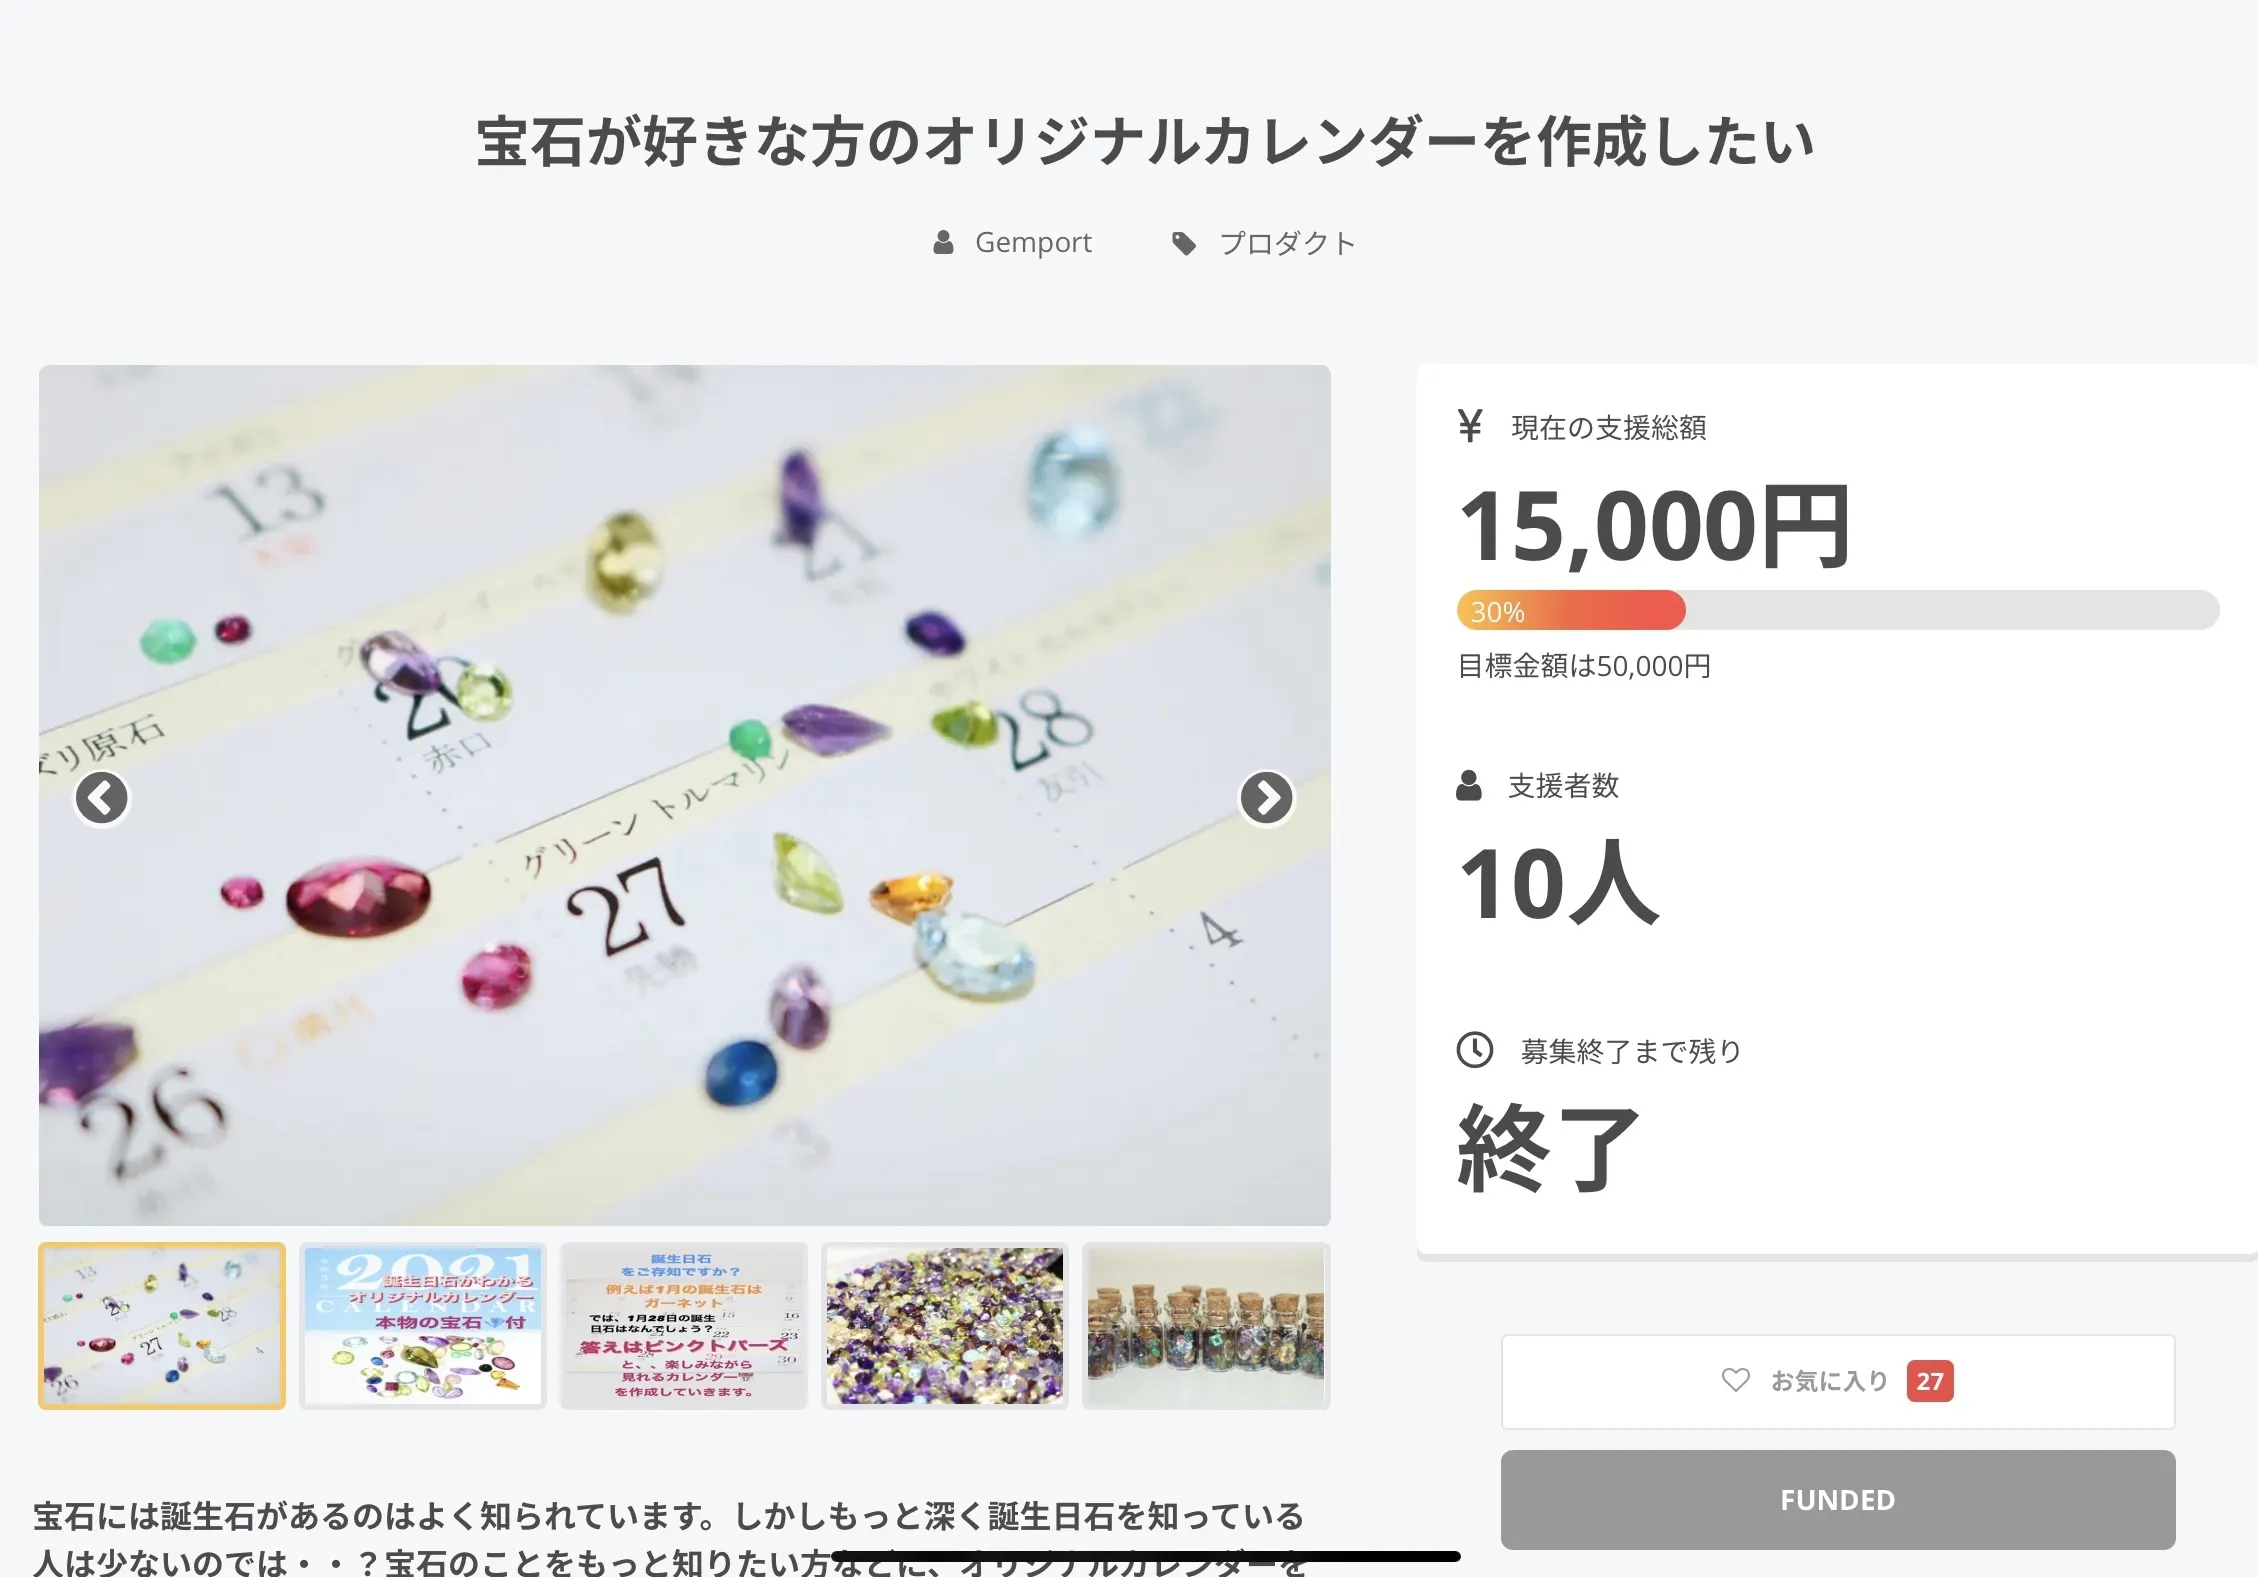
Task: Click the yen icon for 現在の支援総額
Action: 1470,426
